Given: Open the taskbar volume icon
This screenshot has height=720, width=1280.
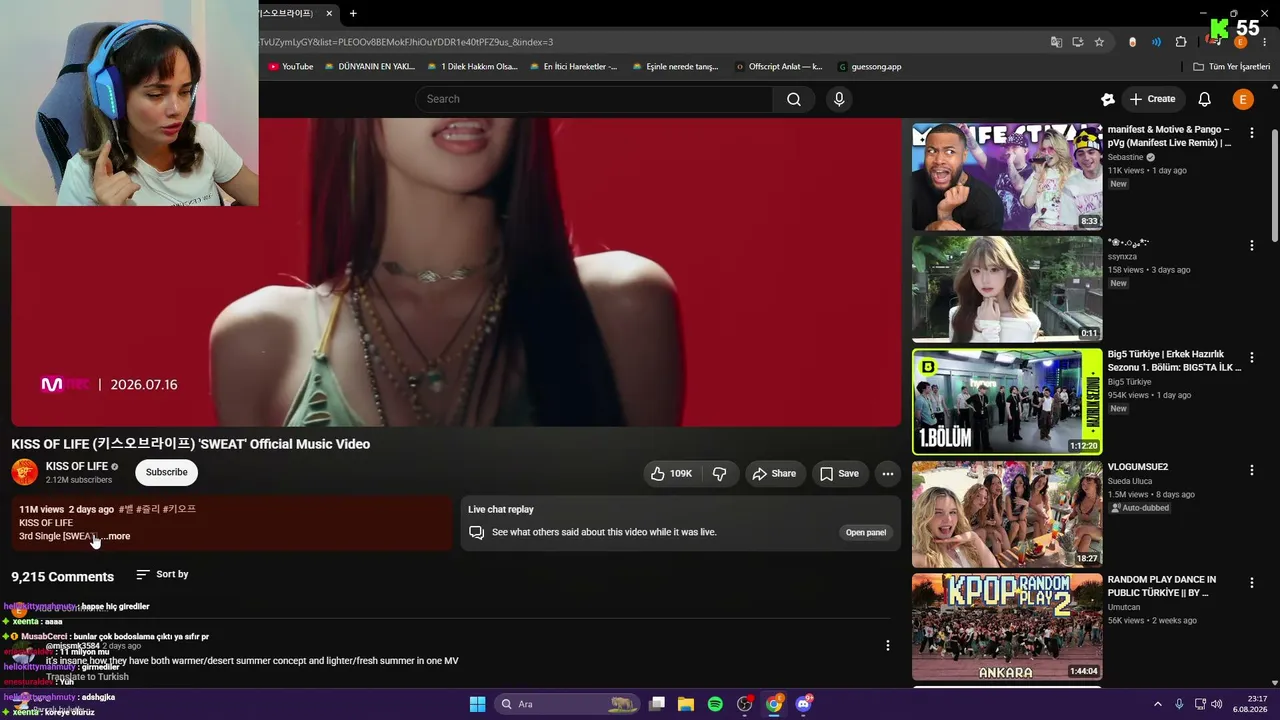Looking at the screenshot, I should (1216, 704).
